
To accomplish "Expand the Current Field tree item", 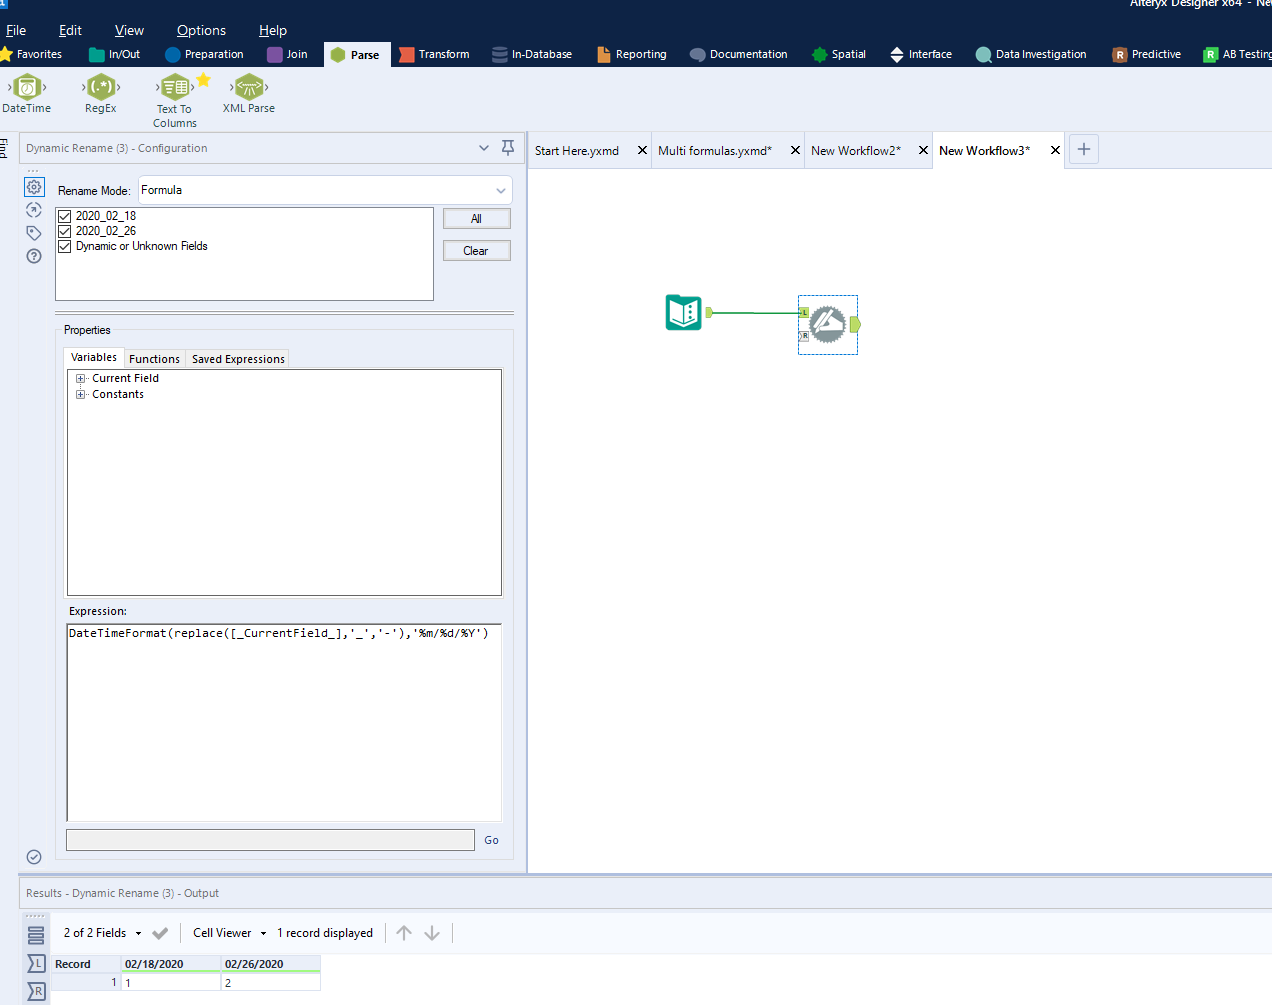I will click(81, 378).
